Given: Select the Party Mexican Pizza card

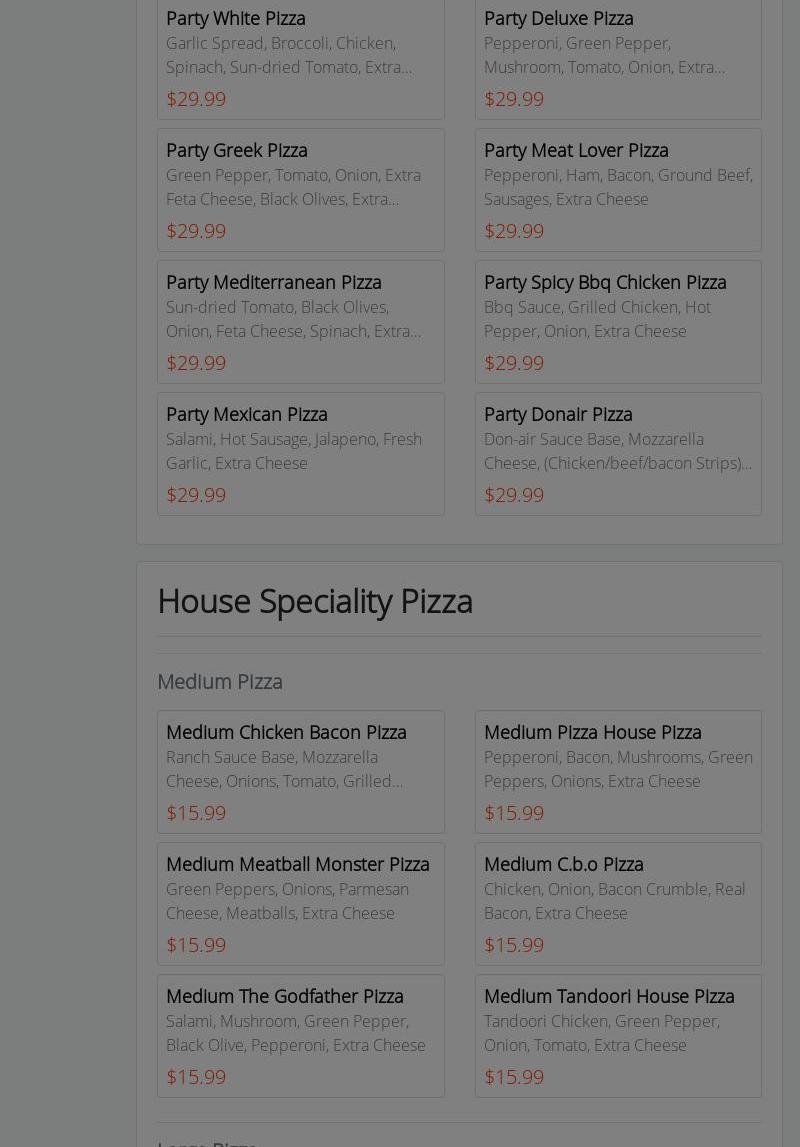Looking at the screenshot, I should [x=247, y=414].
